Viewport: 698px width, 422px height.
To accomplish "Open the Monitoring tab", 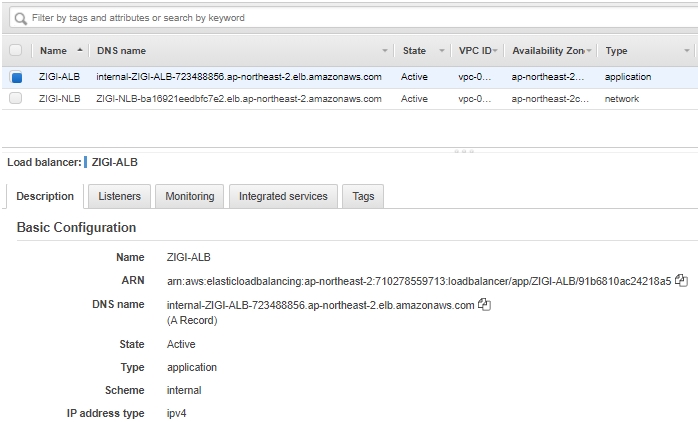I will (x=190, y=196).
